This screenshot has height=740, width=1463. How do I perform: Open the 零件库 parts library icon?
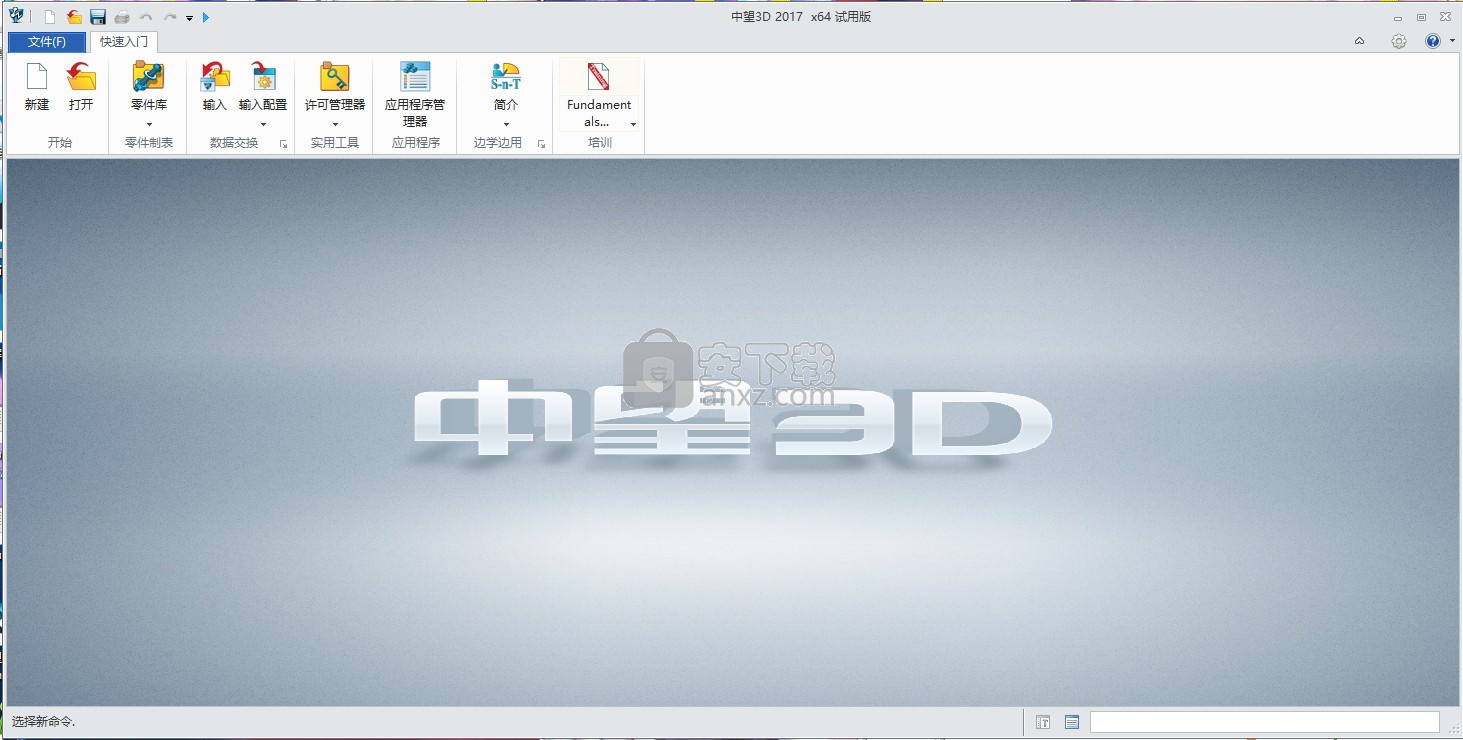[149, 76]
